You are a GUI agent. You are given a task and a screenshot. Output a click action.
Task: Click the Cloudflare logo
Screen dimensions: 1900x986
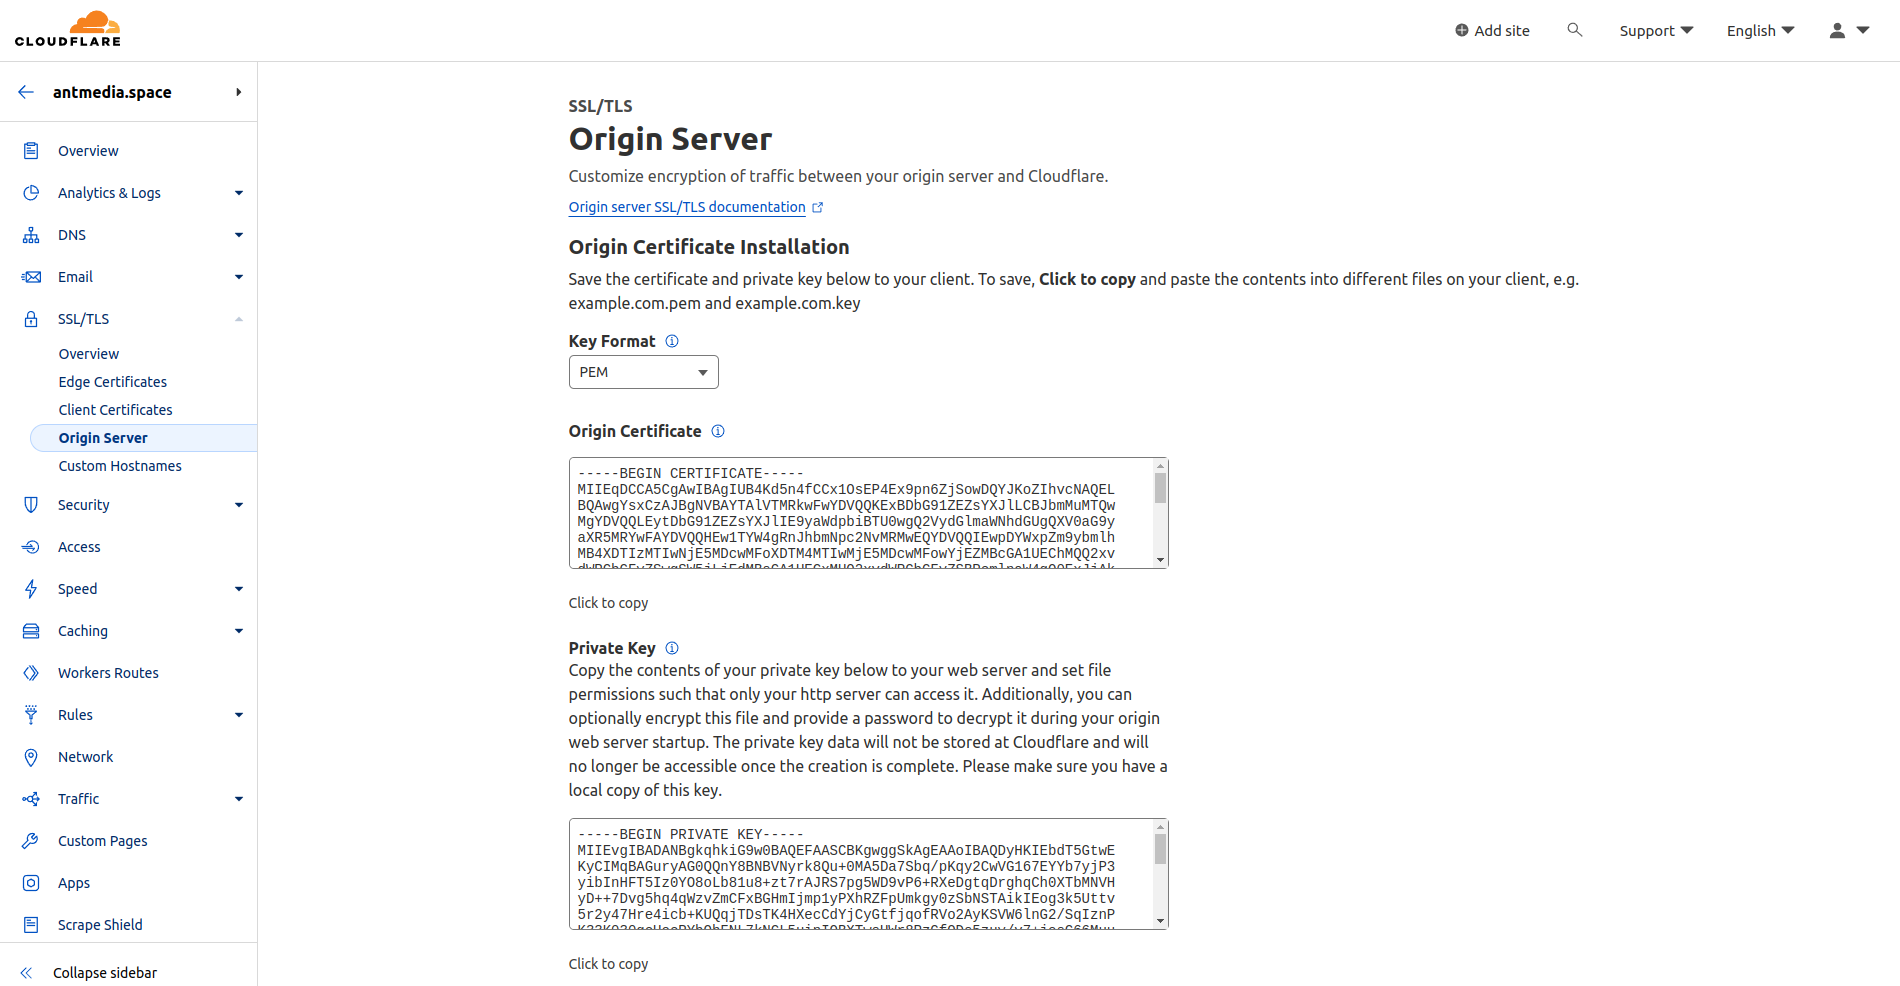click(x=68, y=29)
